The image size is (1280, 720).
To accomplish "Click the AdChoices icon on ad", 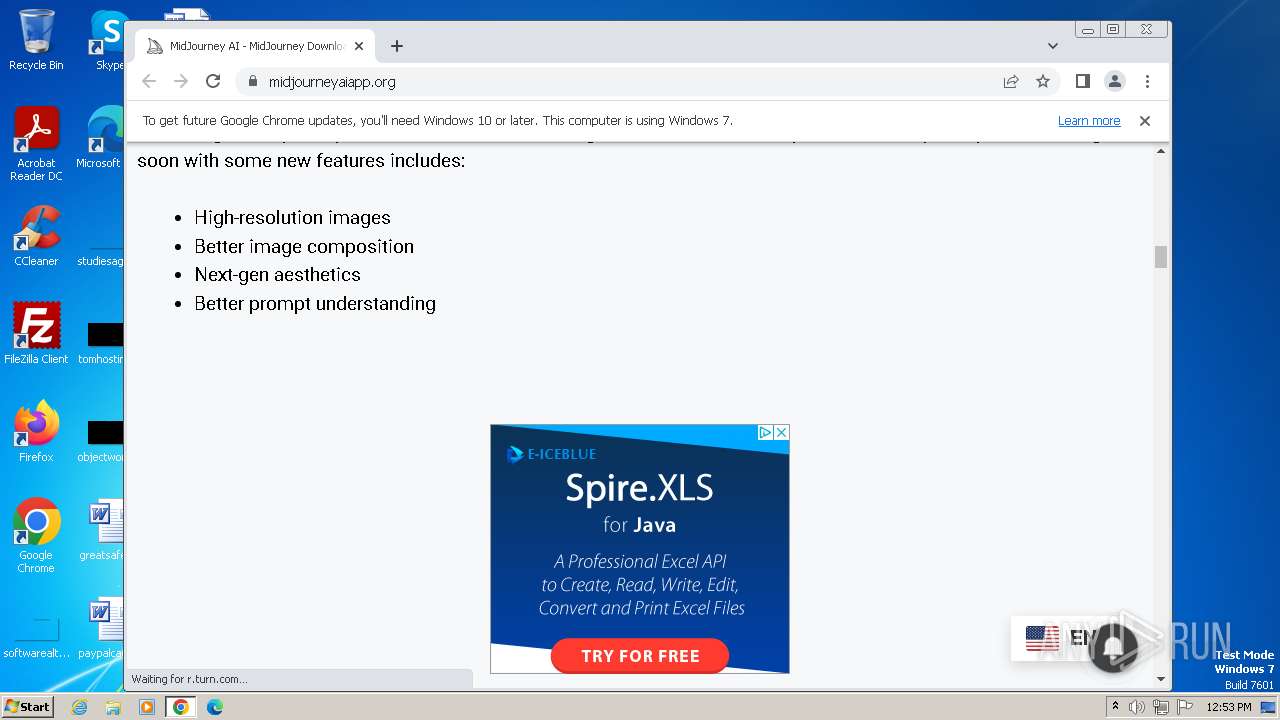I will [x=765, y=432].
